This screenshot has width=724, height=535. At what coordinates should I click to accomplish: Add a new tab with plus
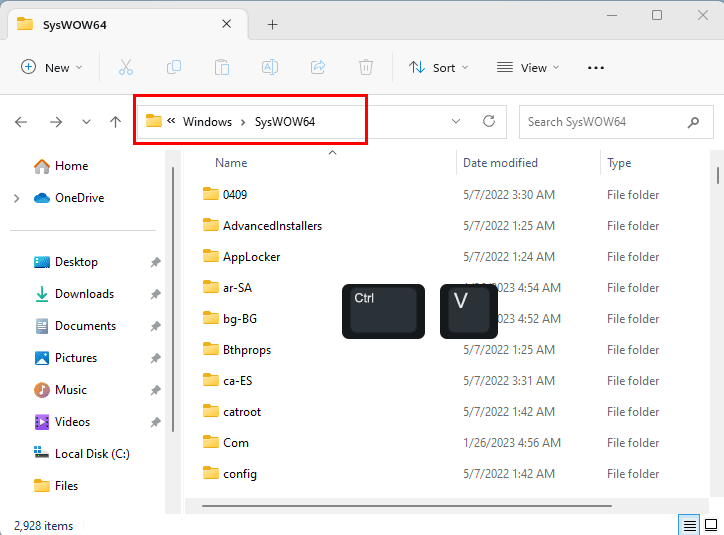point(272,25)
